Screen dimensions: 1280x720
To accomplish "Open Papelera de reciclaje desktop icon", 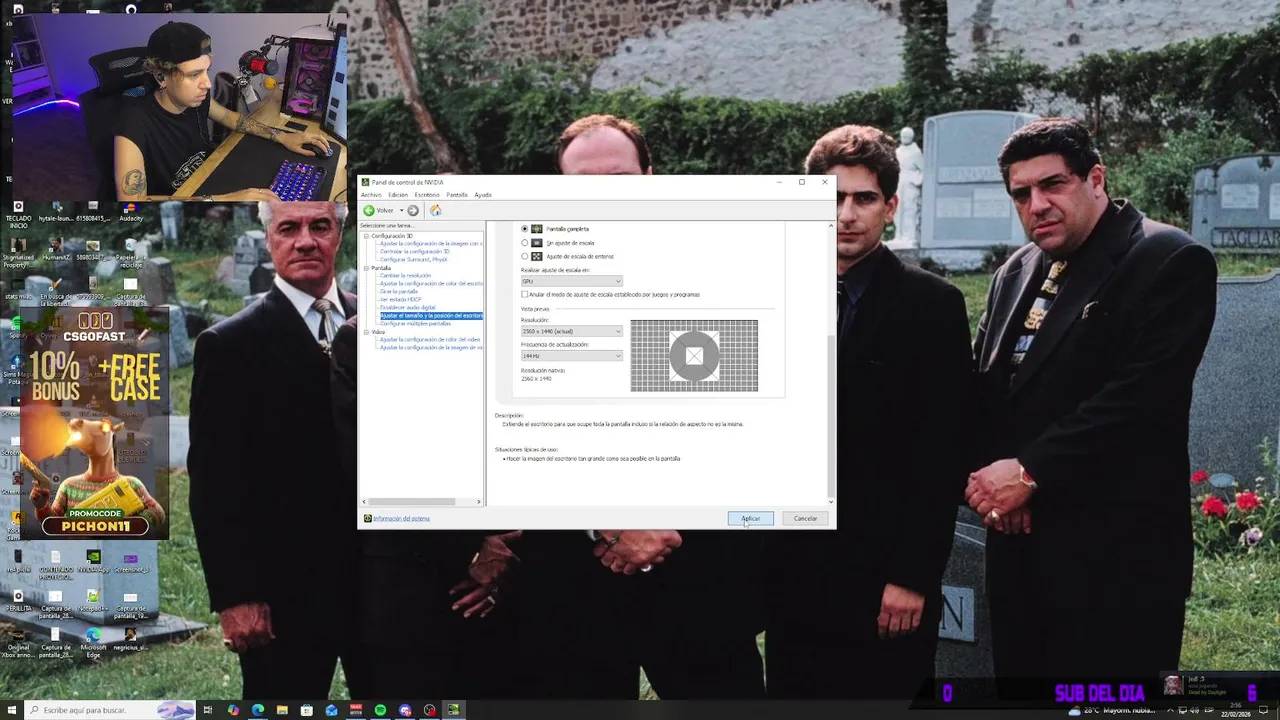I will tap(131, 252).
